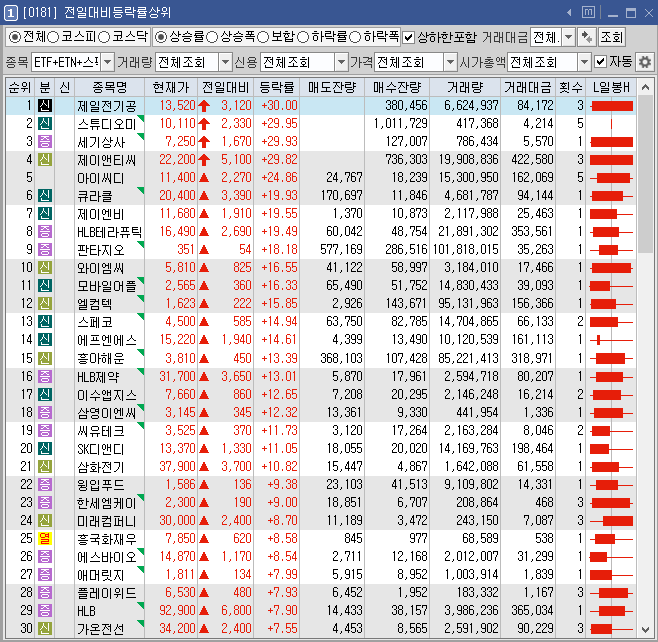Click the 신 badge icon for SK디앤디

click(45, 449)
